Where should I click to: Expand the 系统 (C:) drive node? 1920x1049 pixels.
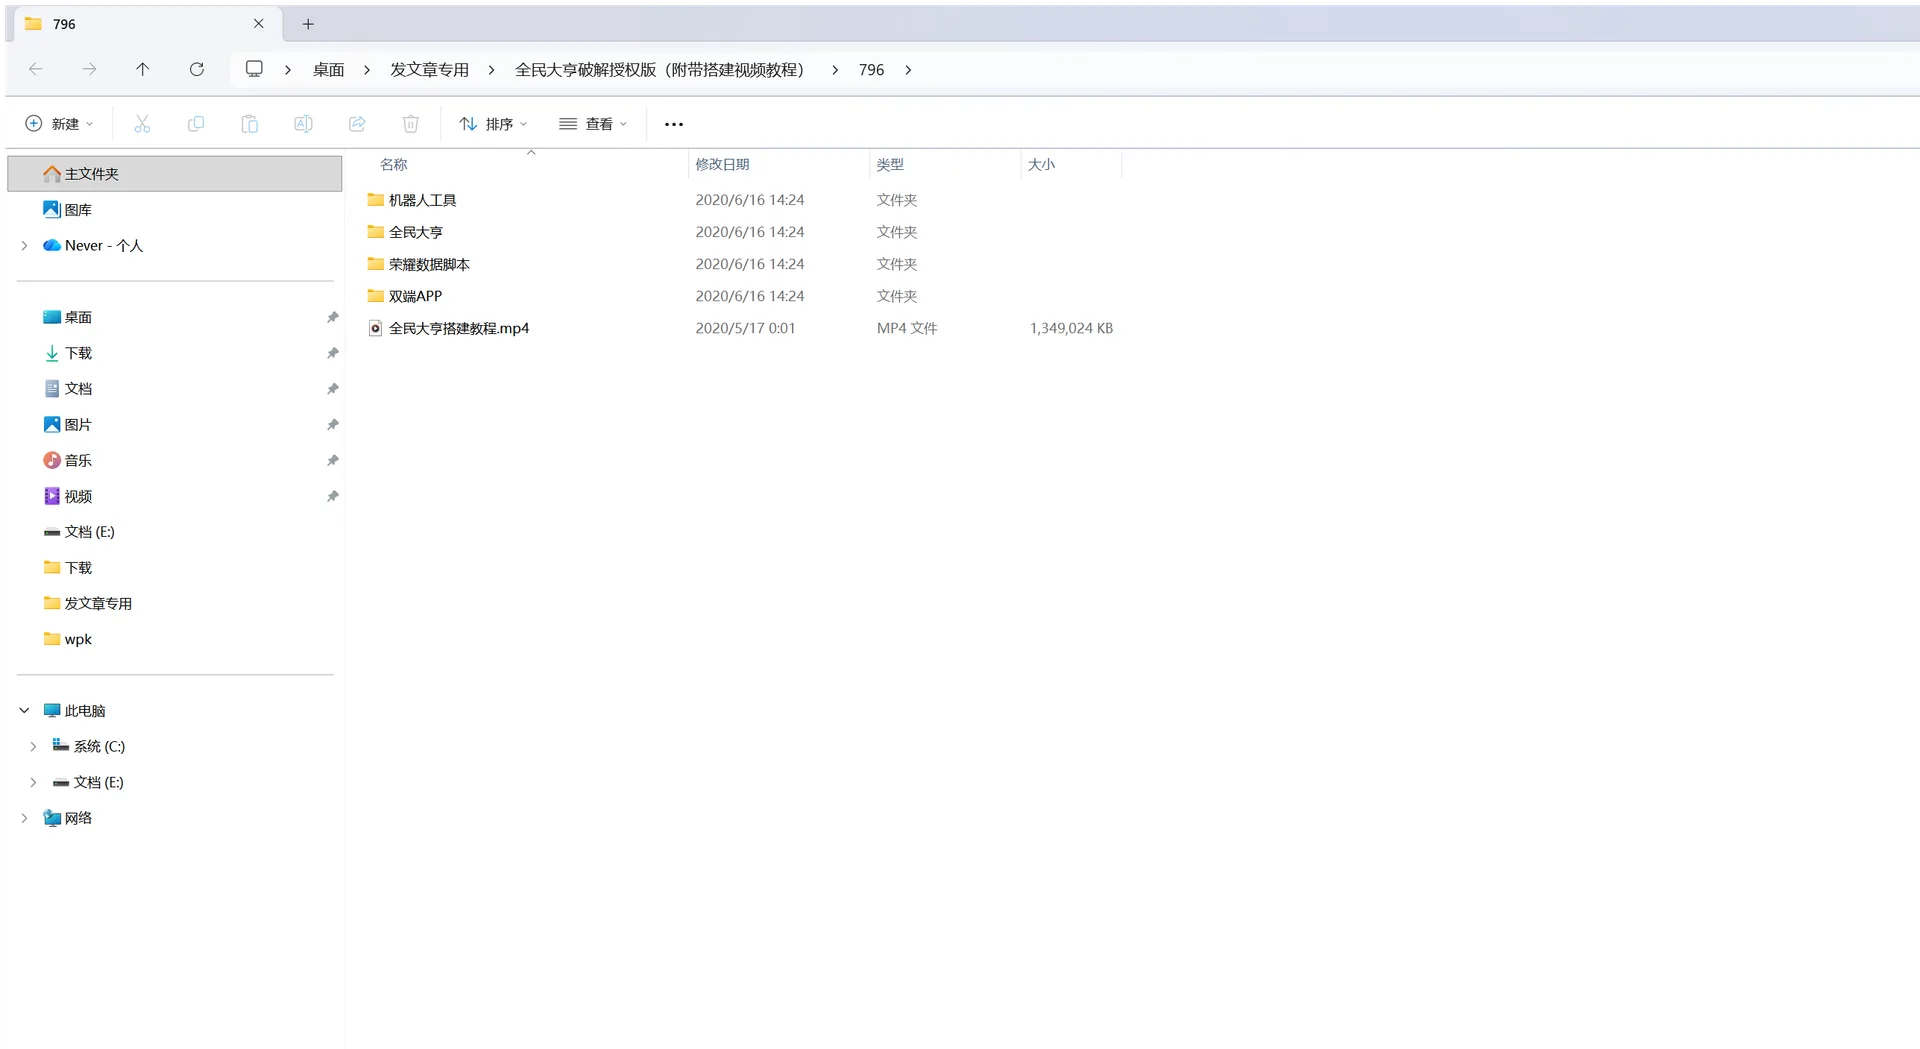coord(33,746)
